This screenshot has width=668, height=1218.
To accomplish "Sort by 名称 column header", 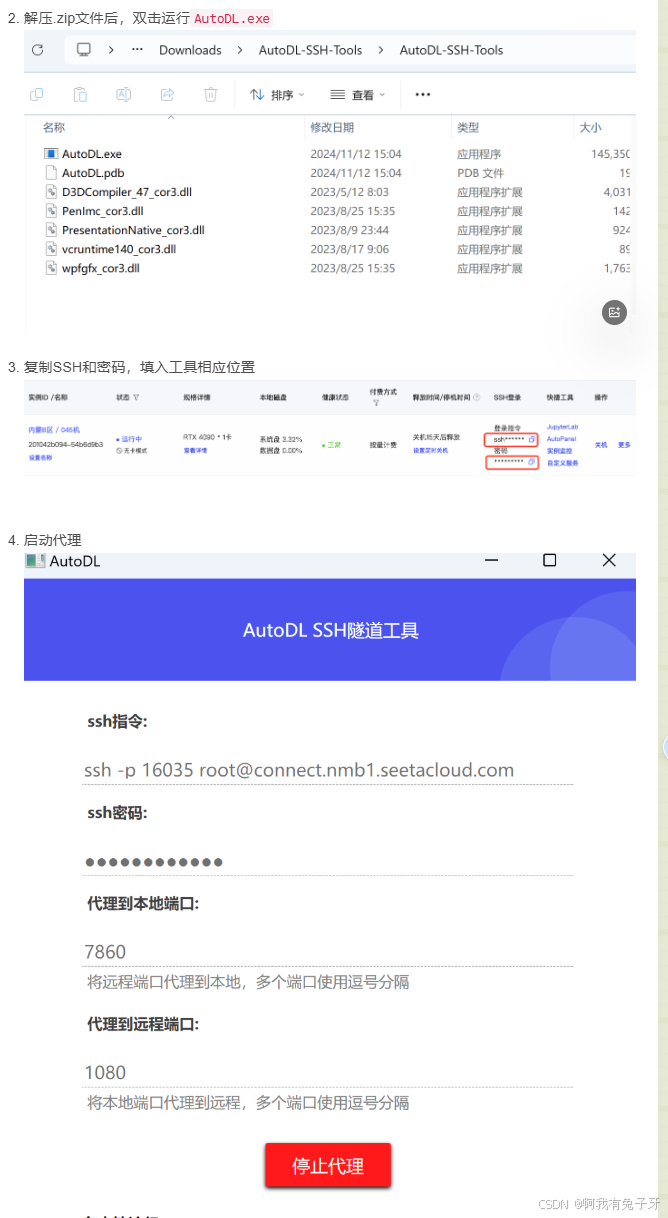I will [54, 128].
